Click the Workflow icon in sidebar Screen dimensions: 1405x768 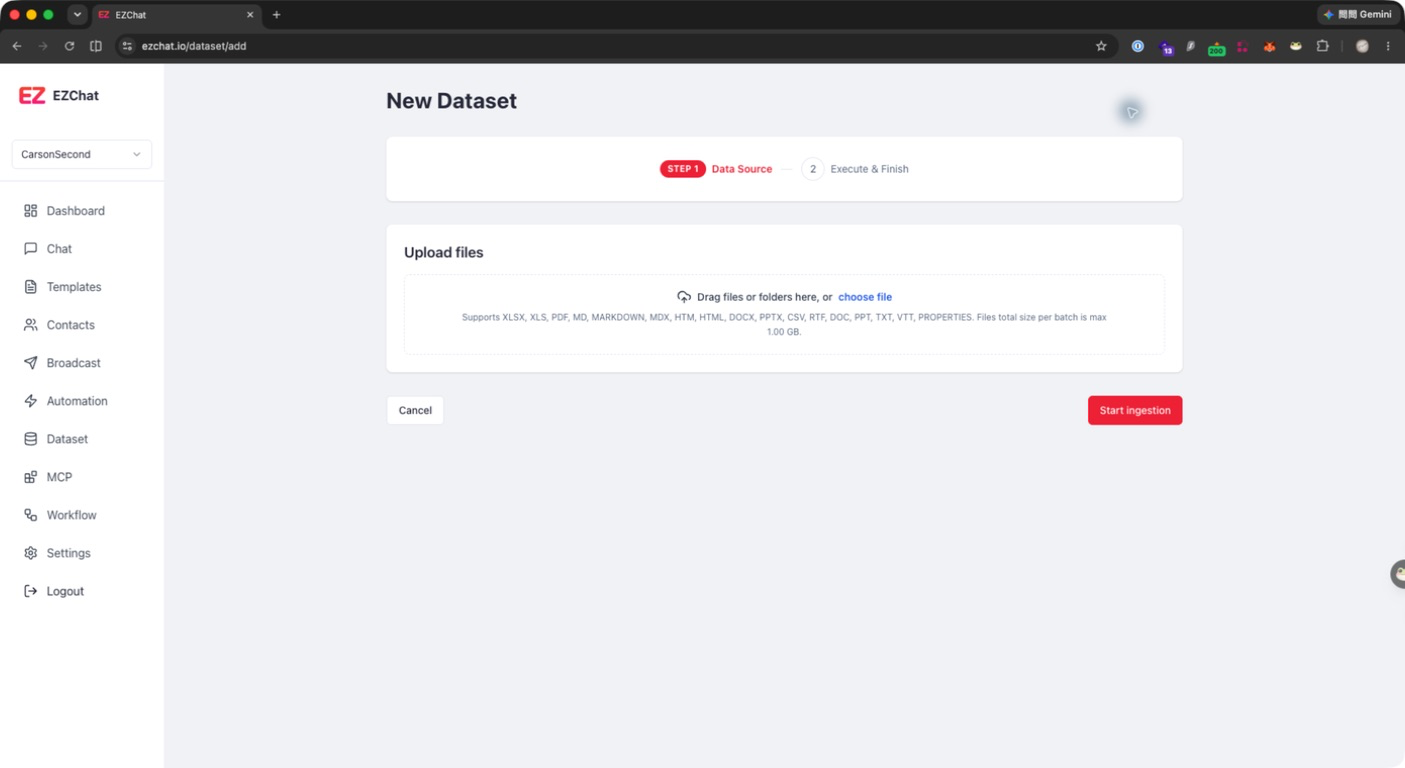click(30, 515)
